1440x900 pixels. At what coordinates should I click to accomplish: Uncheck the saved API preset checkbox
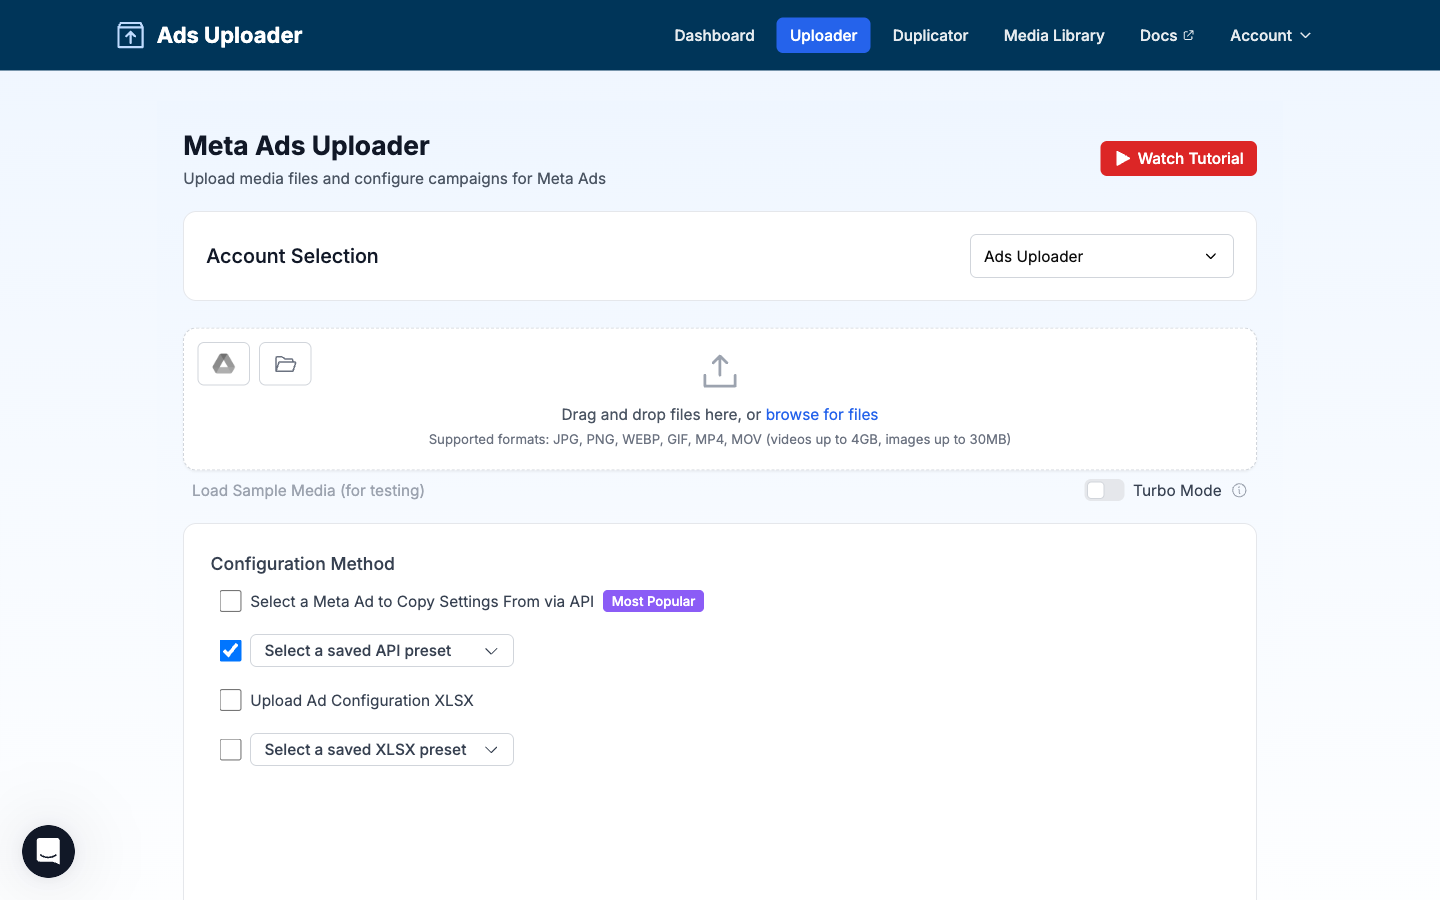(x=231, y=651)
